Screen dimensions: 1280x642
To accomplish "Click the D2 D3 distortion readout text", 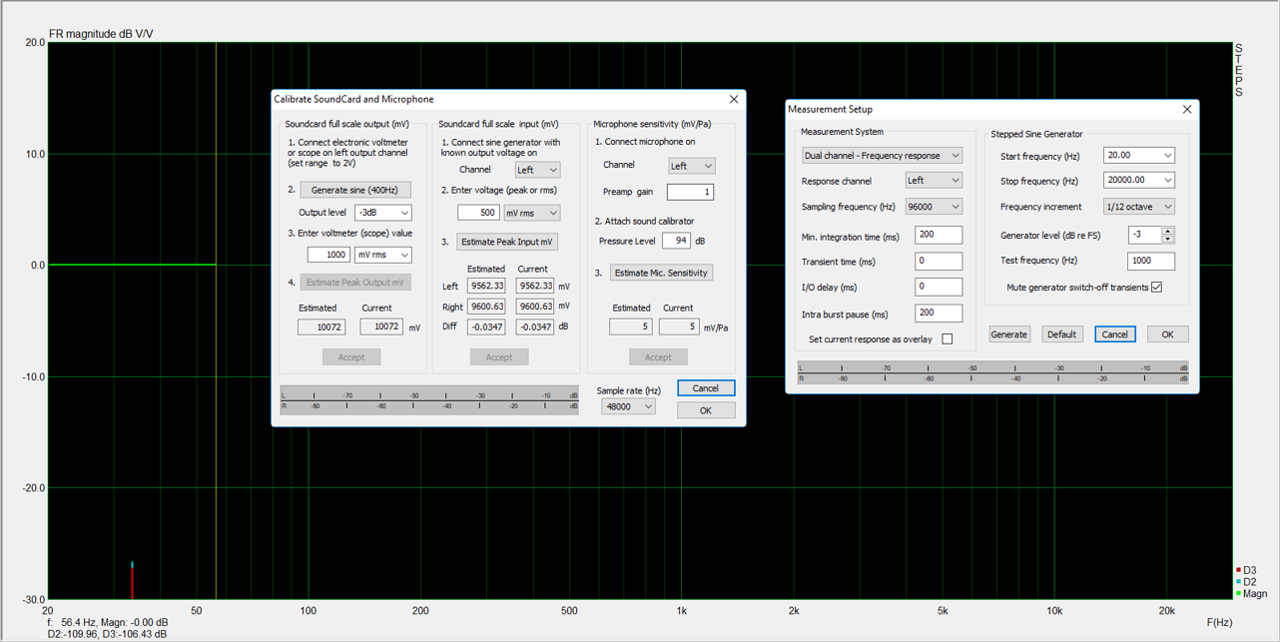I will point(107,634).
